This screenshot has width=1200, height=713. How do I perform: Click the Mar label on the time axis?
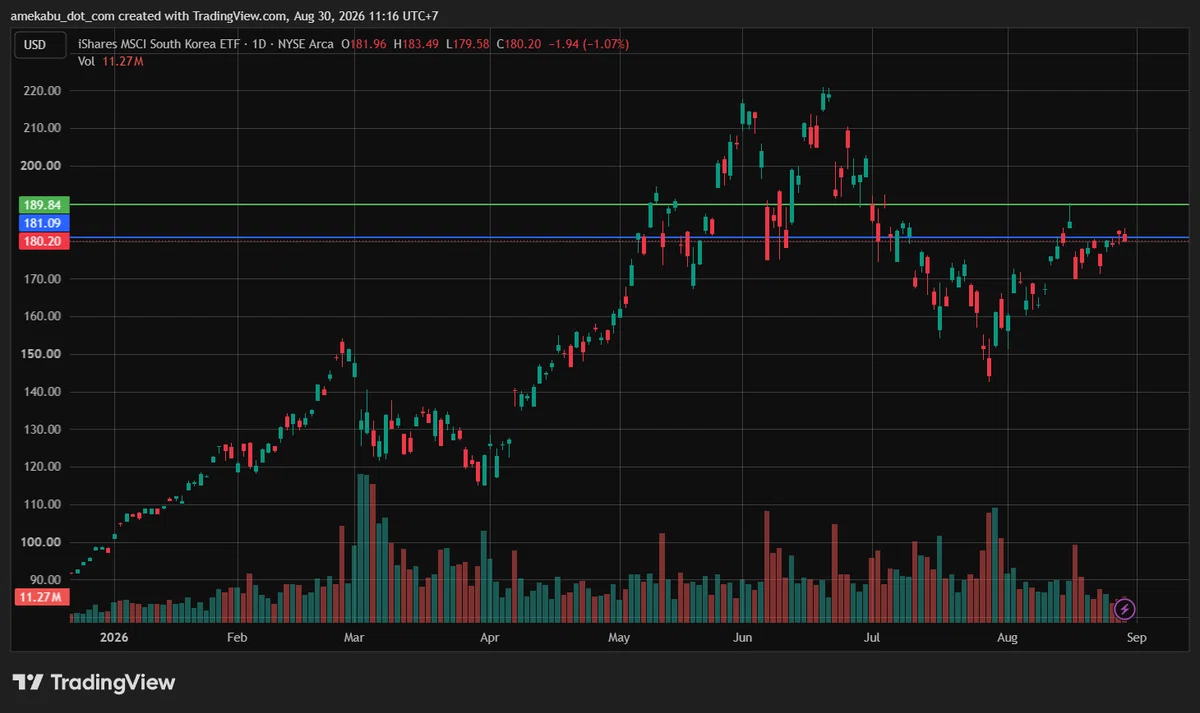point(354,637)
